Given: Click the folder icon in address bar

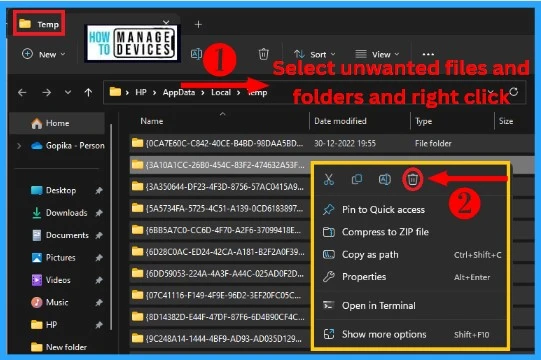Looking at the screenshot, I should pyautogui.click(x=115, y=92).
